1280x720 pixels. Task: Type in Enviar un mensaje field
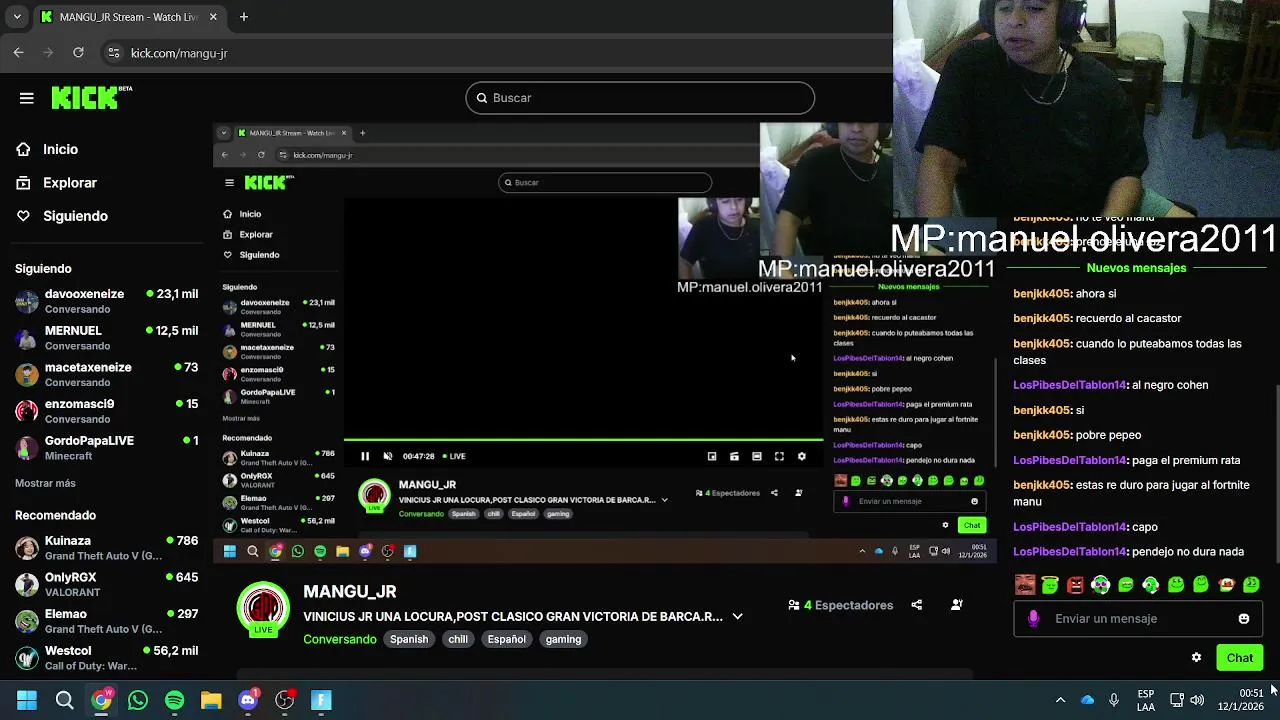(x=1138, y=619)
